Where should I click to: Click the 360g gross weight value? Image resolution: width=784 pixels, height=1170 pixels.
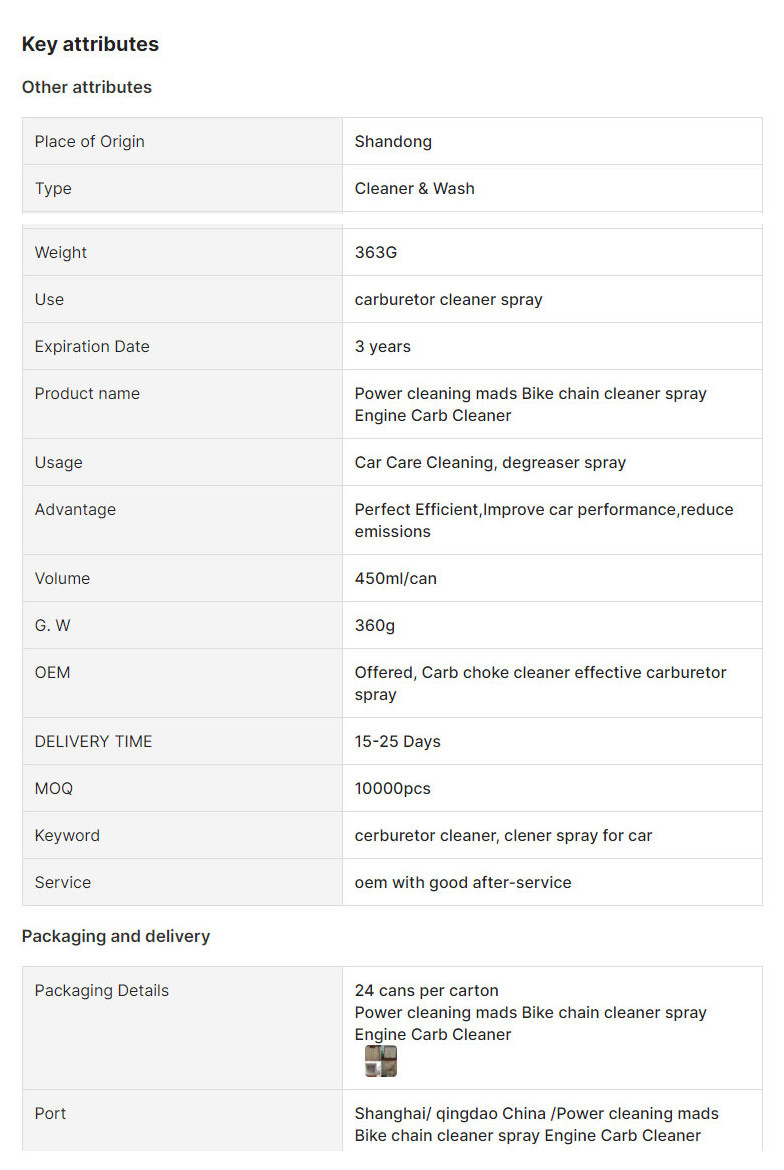pyautogui.click(x=374, y=626)
